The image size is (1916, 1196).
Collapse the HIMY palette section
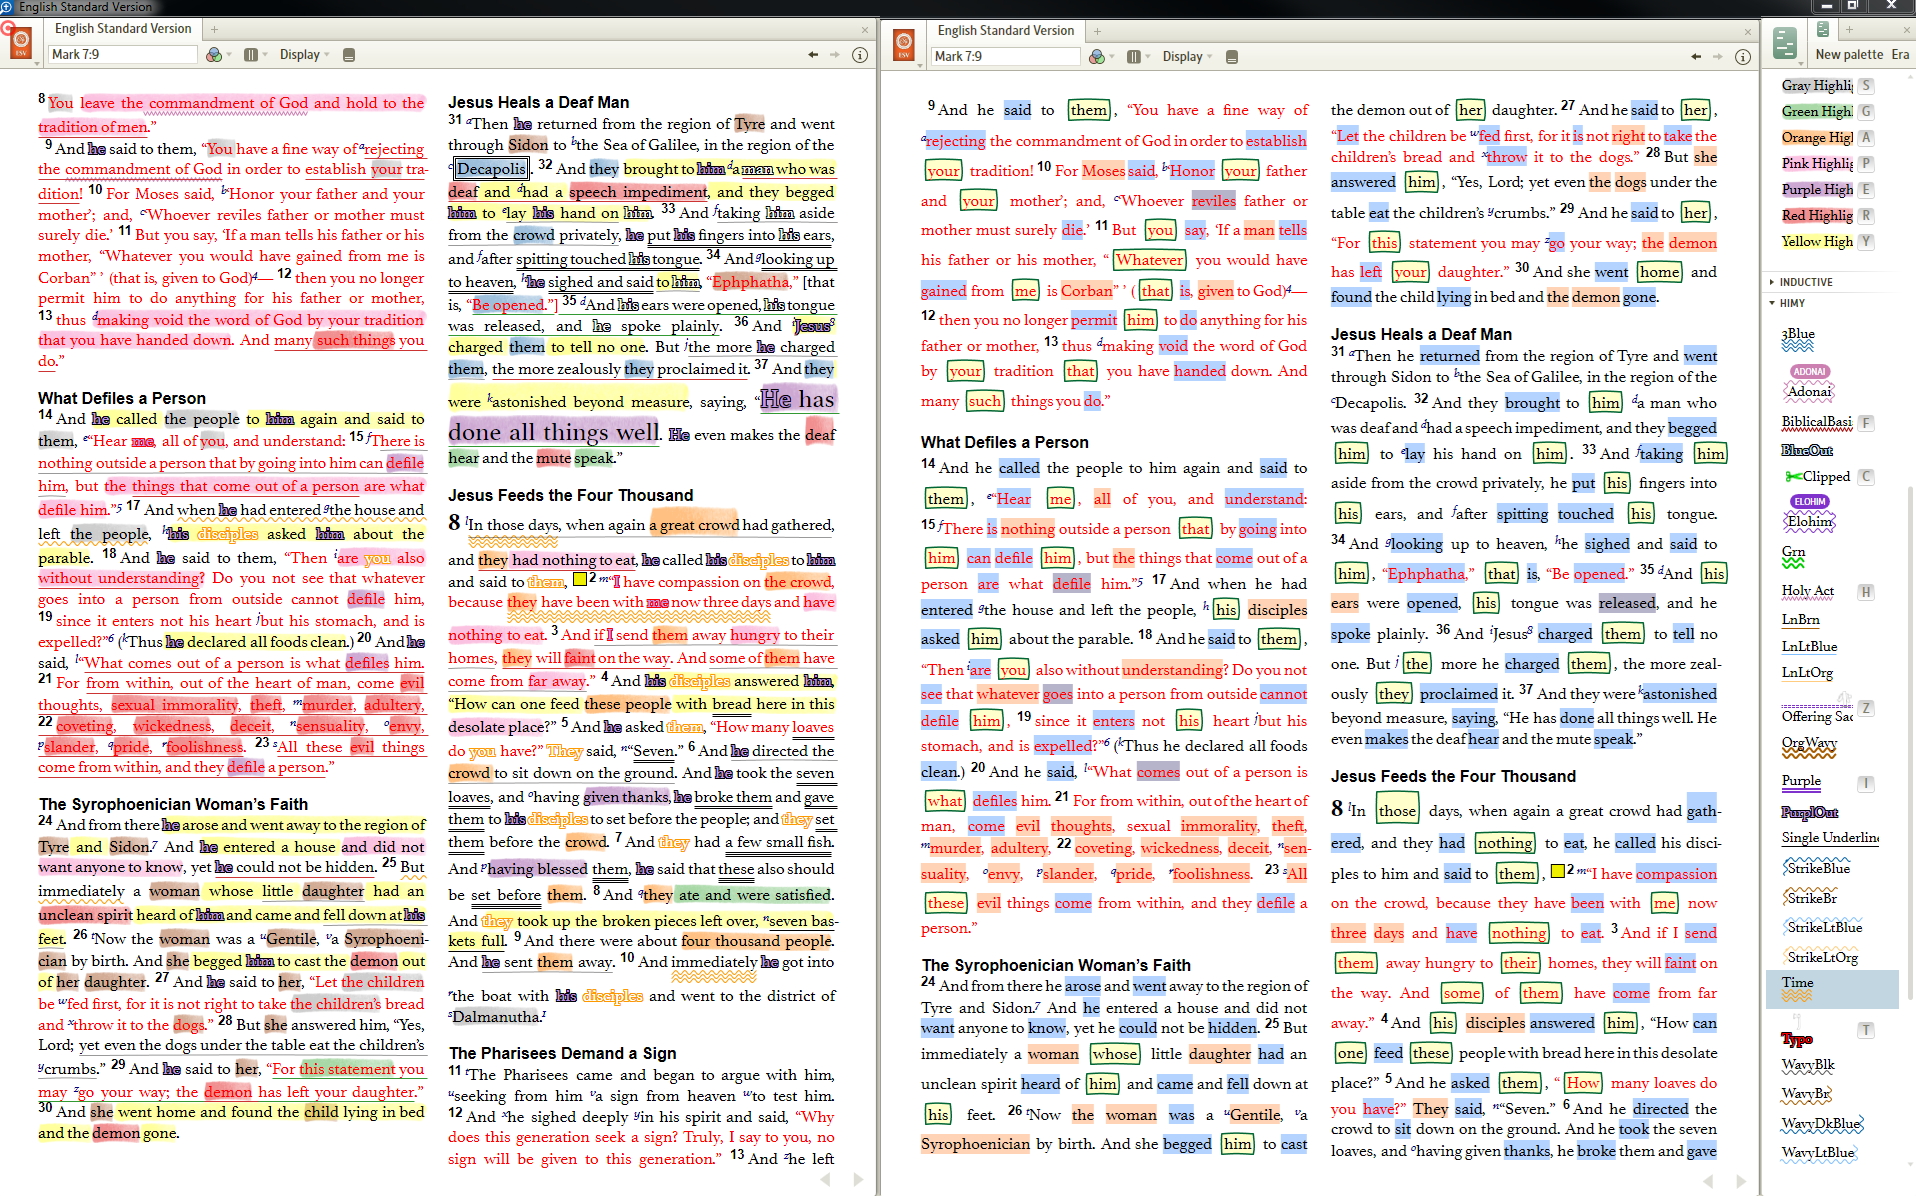point(1792,303)
